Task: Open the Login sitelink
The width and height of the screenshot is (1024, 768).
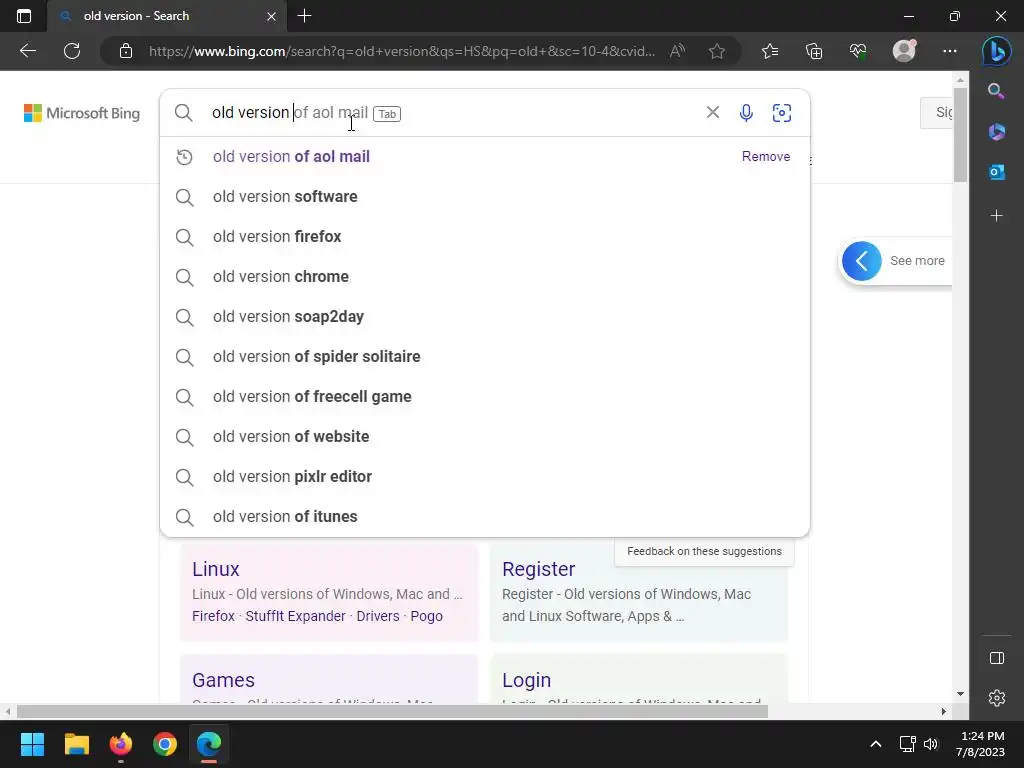Action: [x=526, y=680]
